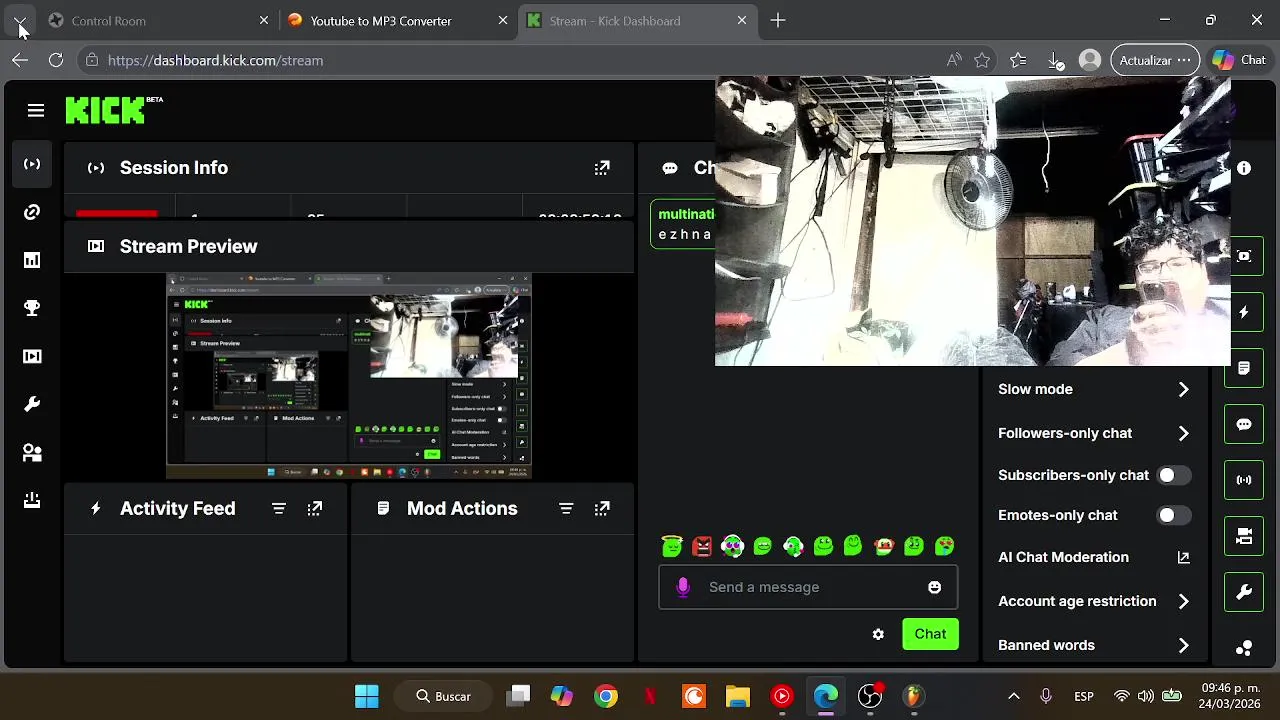Click the Actualizar update button

tap(1154, 60)
